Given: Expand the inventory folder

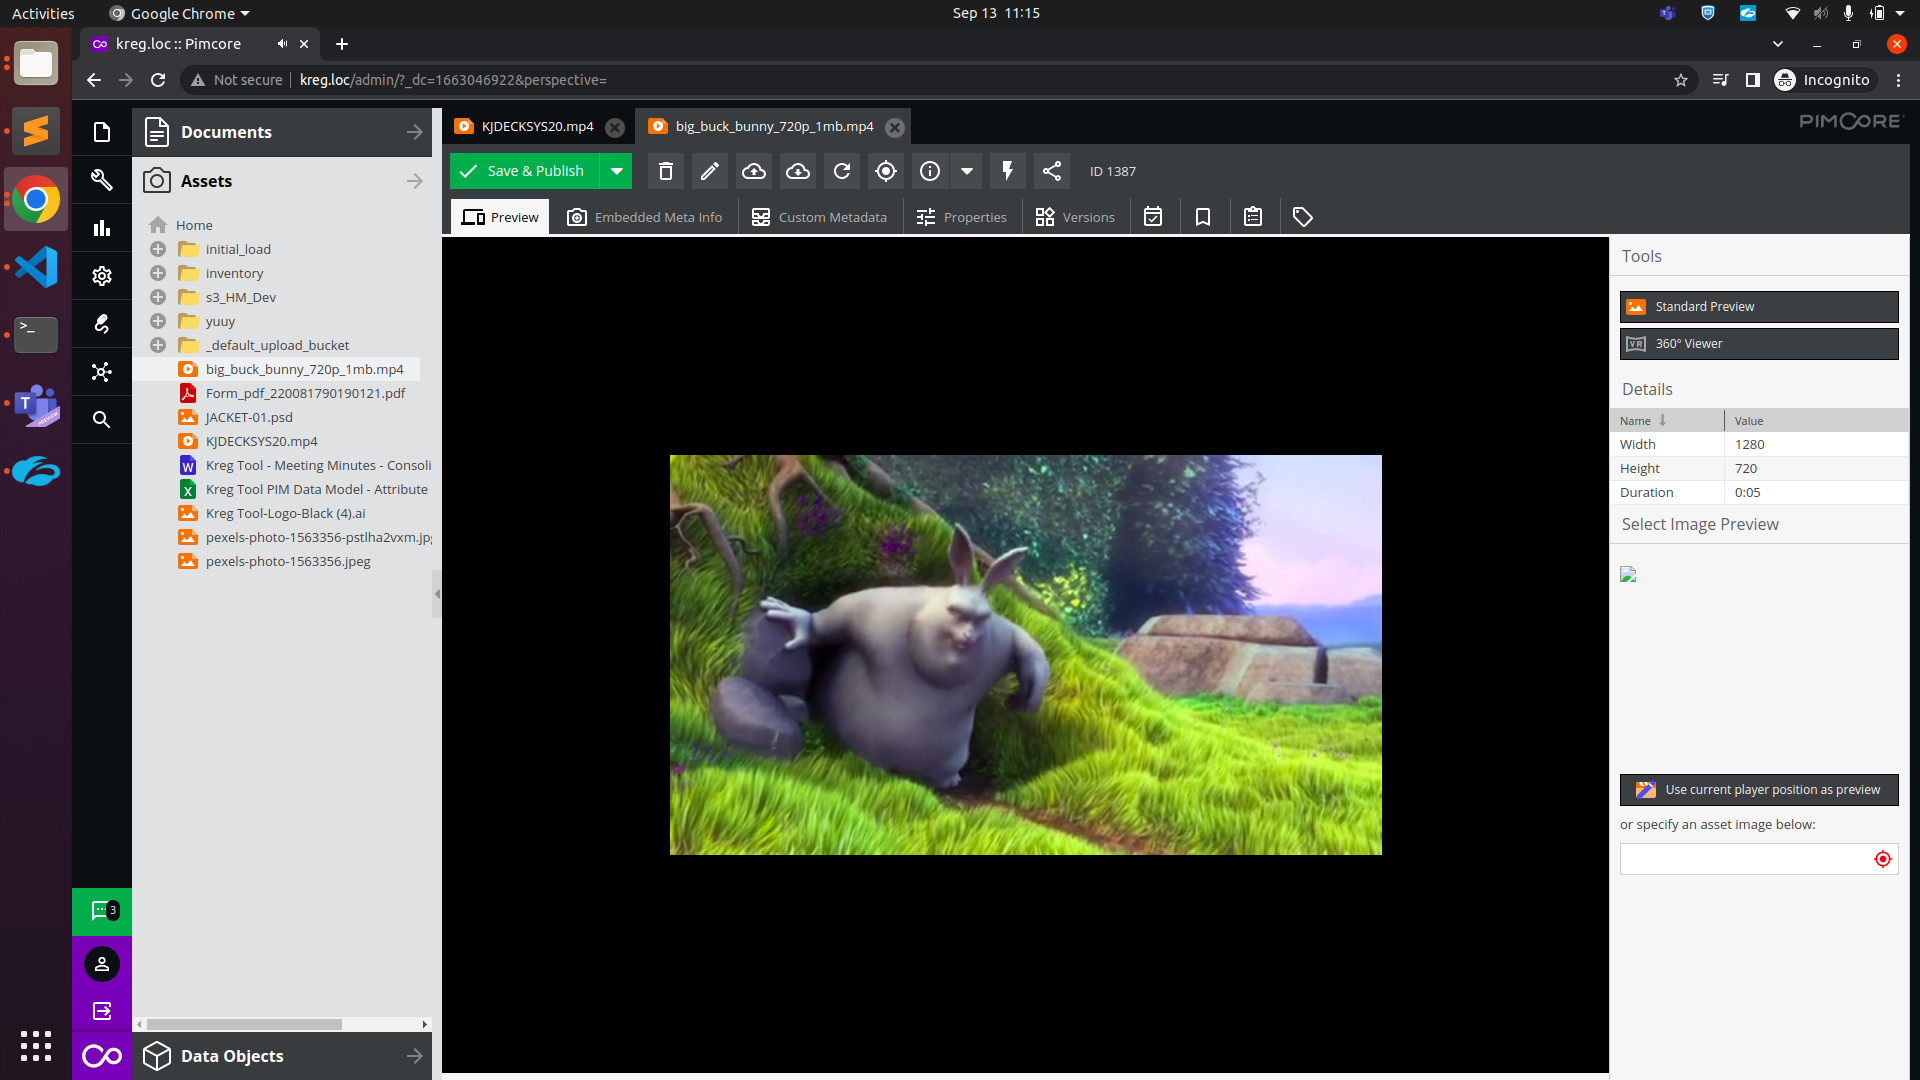Looking at the screenshot, I should click(157, 273).
